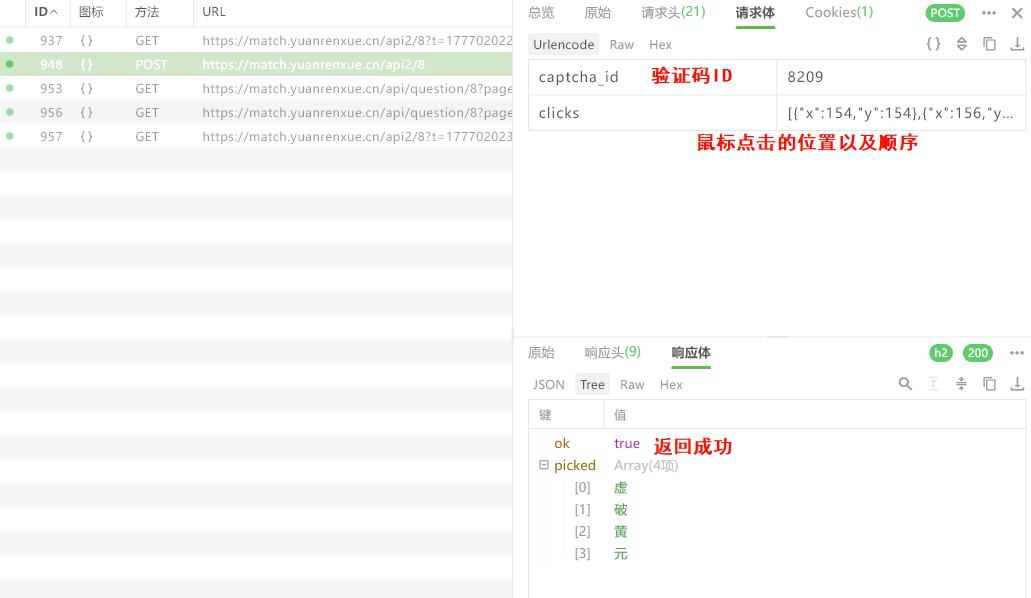The image size is (1031, 598).
Task: Click the green status dot on row 937
Action: 10,40
